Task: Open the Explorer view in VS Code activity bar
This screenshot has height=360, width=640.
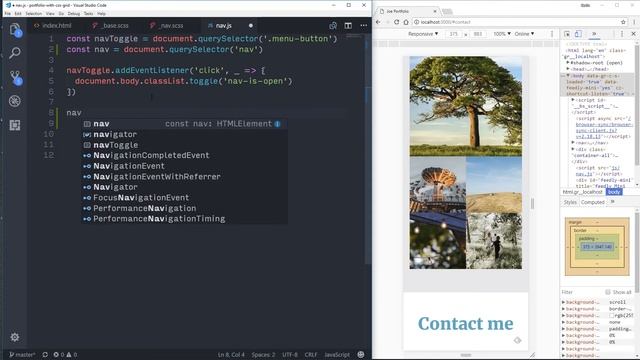Action: (x=15, y=29)
